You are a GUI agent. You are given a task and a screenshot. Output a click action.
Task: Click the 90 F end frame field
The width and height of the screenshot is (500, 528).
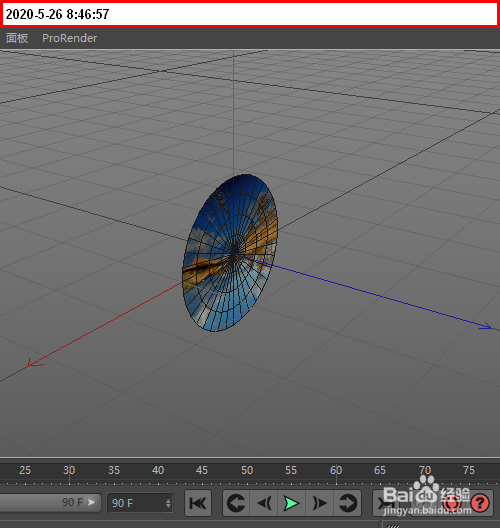(140, 503)
